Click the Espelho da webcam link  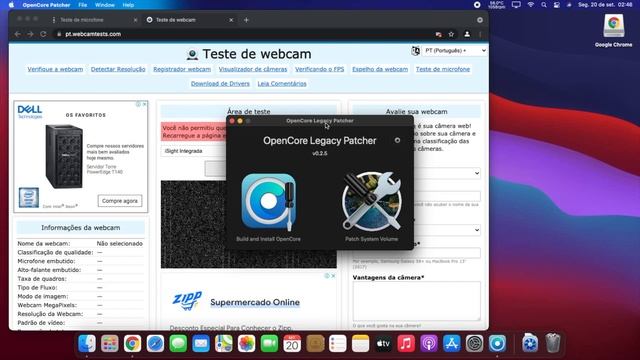380,69
